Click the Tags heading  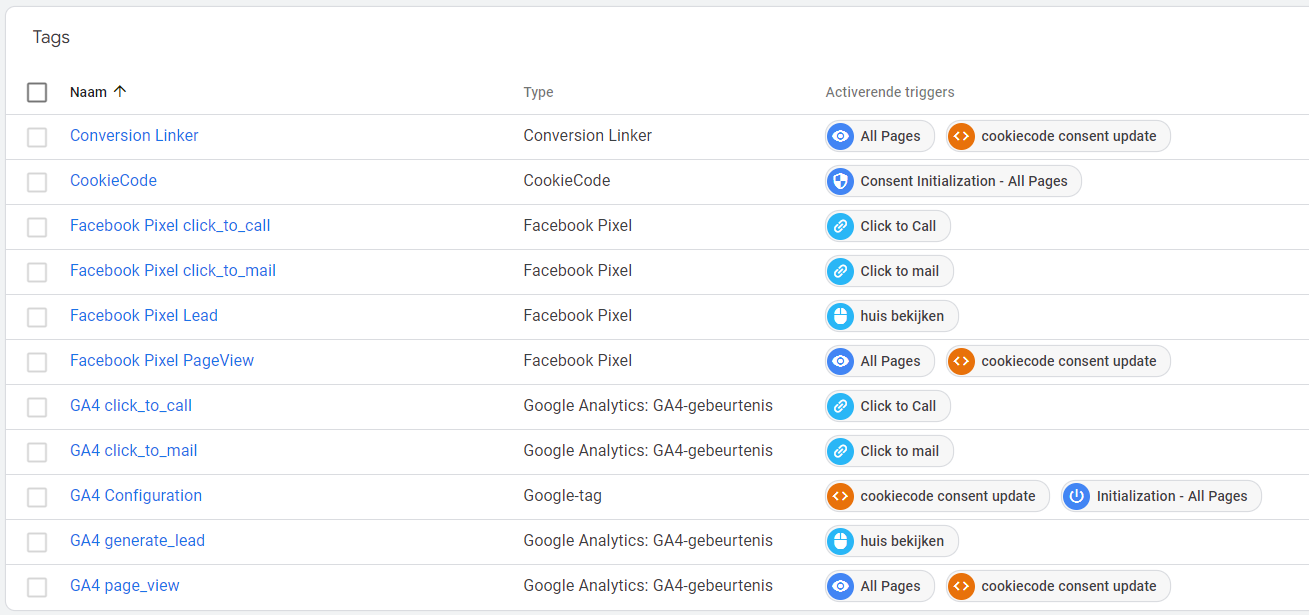click(x=51, y=38)
